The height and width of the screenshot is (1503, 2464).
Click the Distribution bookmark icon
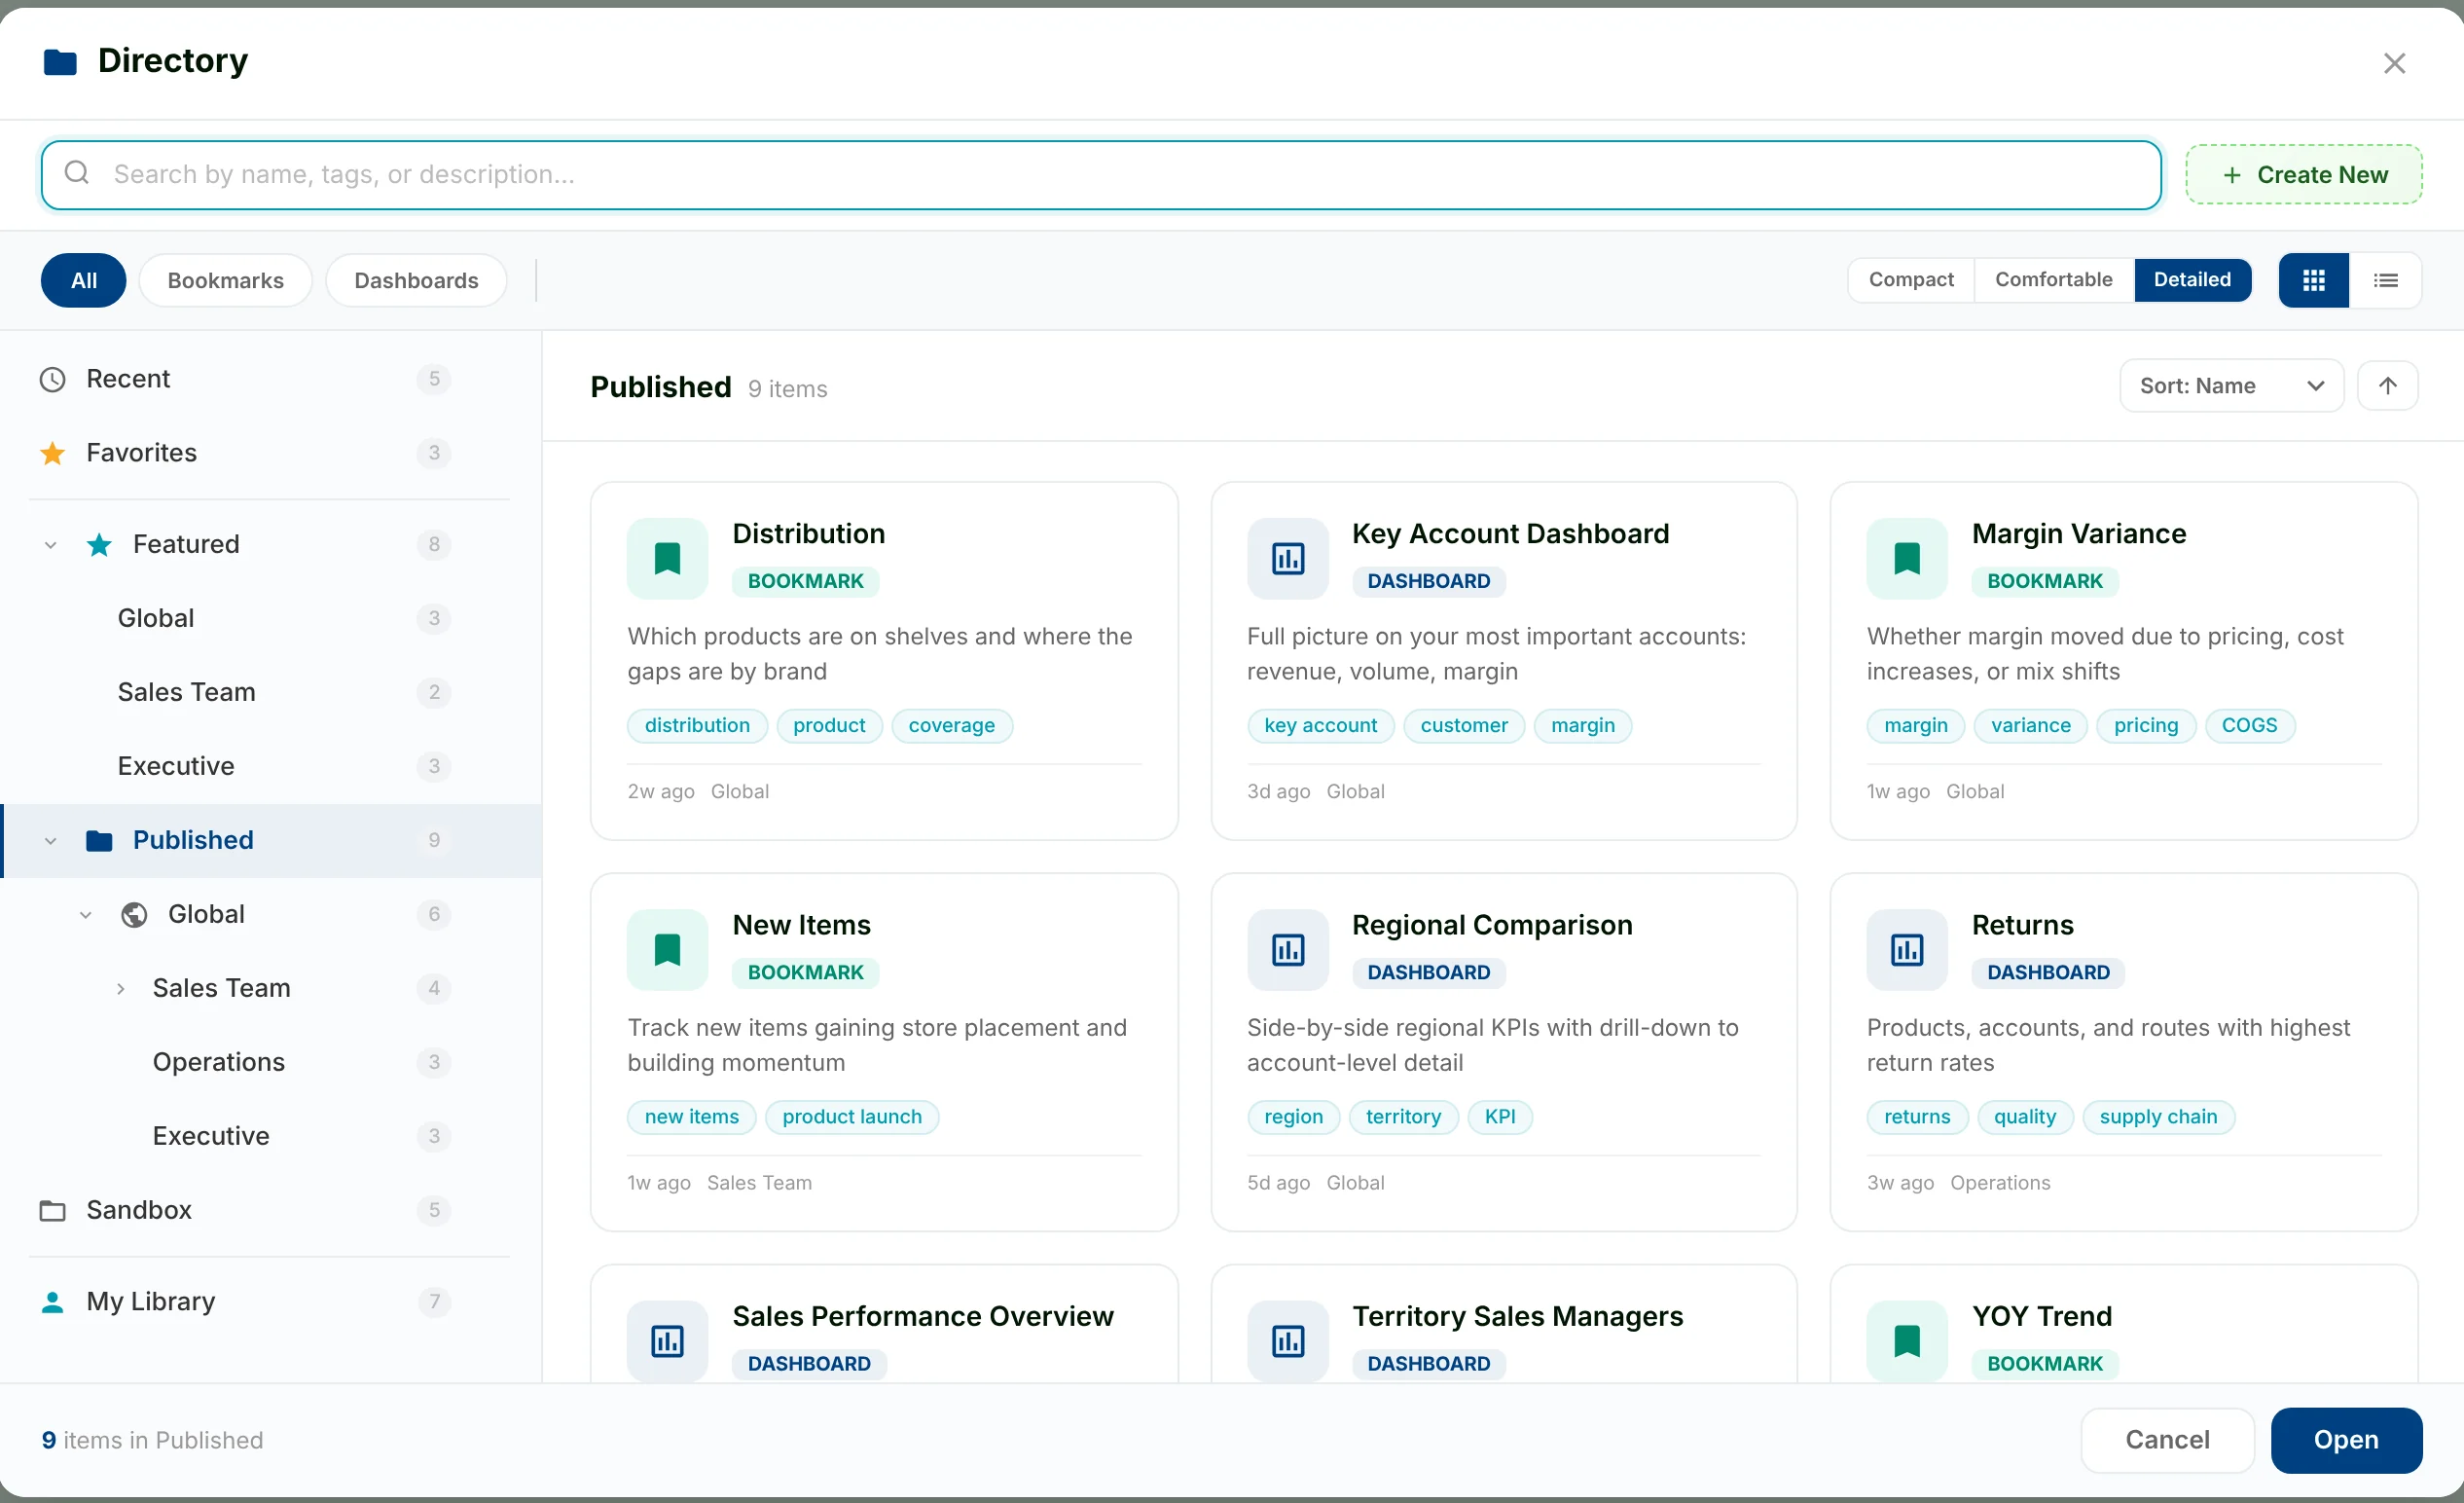(667, 558)
